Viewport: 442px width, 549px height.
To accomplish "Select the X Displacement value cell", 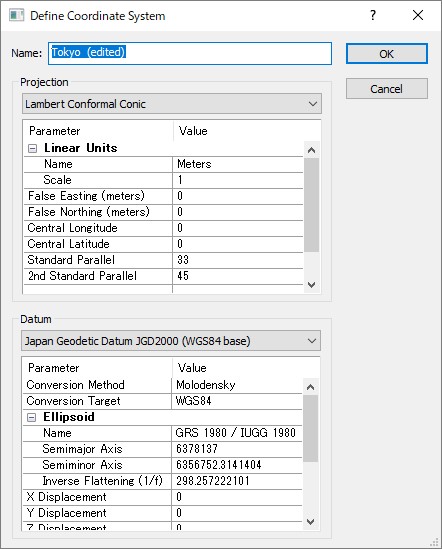I will (237, 497).
